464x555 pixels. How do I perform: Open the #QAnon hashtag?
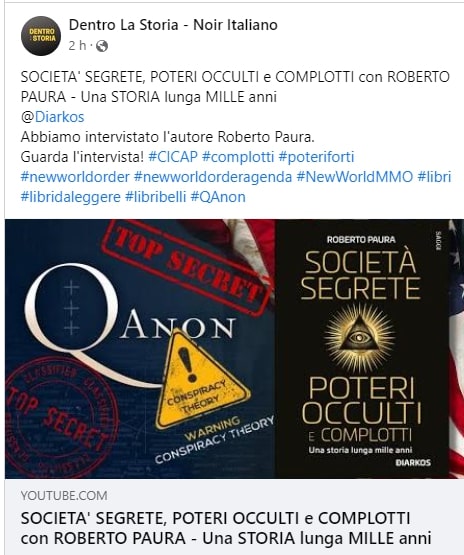point(218,197)
